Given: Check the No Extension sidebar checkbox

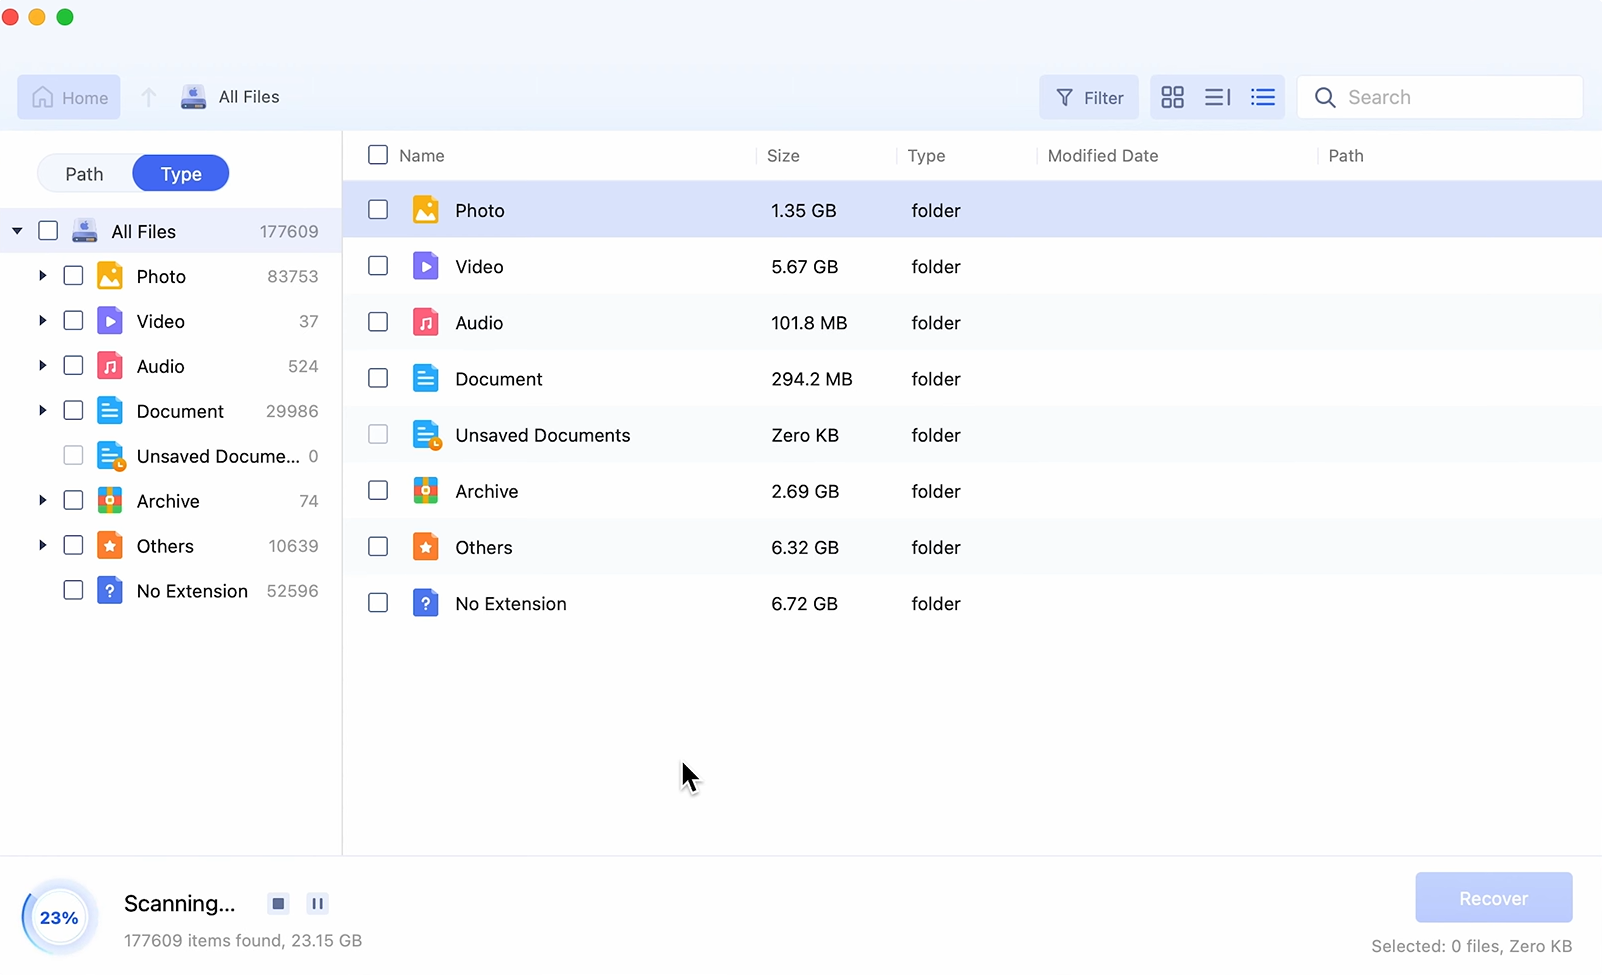Looking at the screenshot, I should (73, 590).
